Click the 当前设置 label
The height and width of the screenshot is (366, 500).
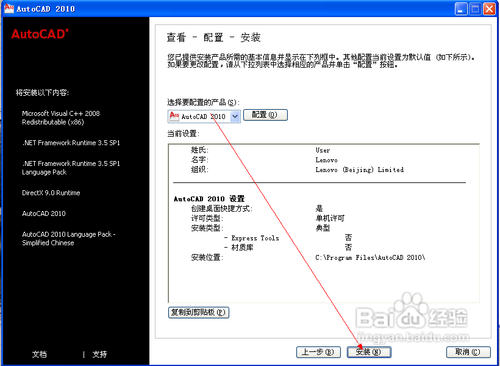point(183,134)
